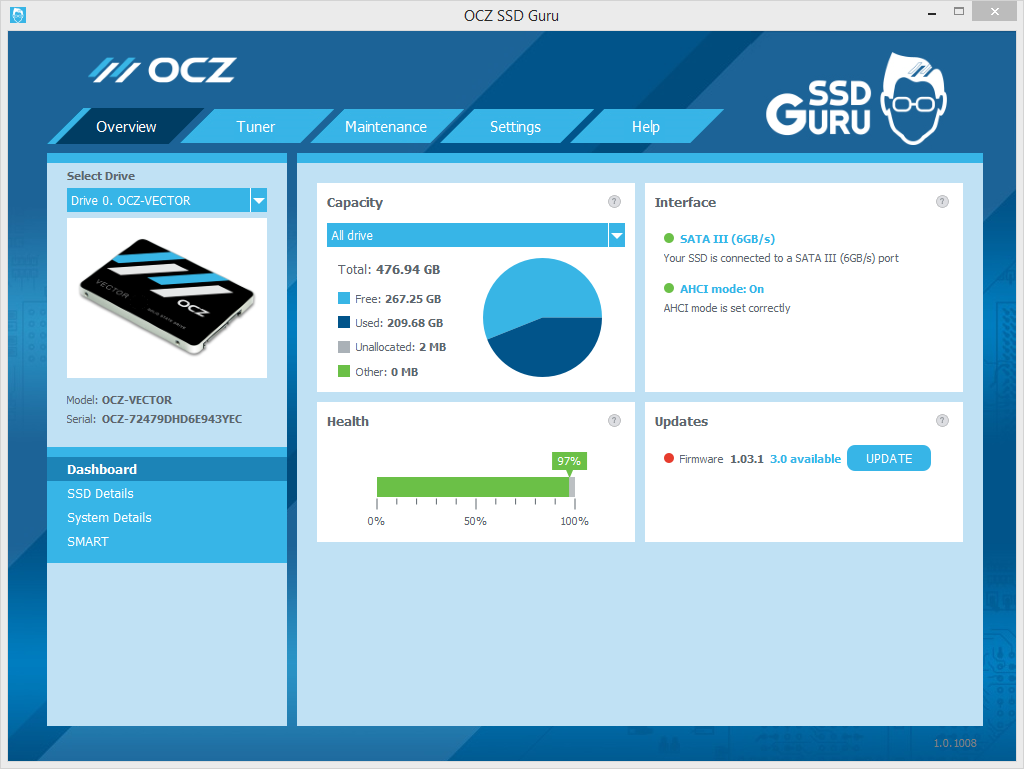Click the OCZ logo
1024x769 pixels.
tap(162, 69)
